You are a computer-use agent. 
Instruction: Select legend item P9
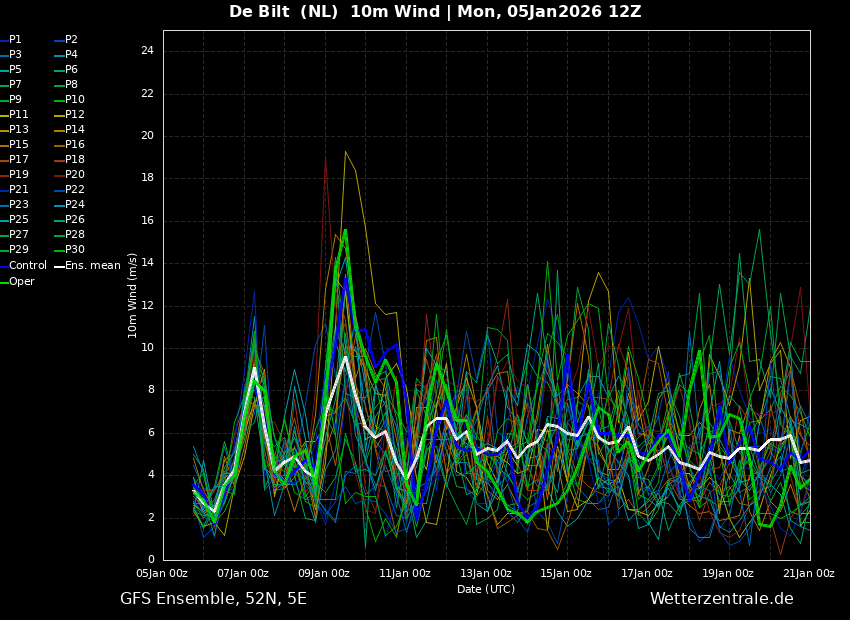11,100
